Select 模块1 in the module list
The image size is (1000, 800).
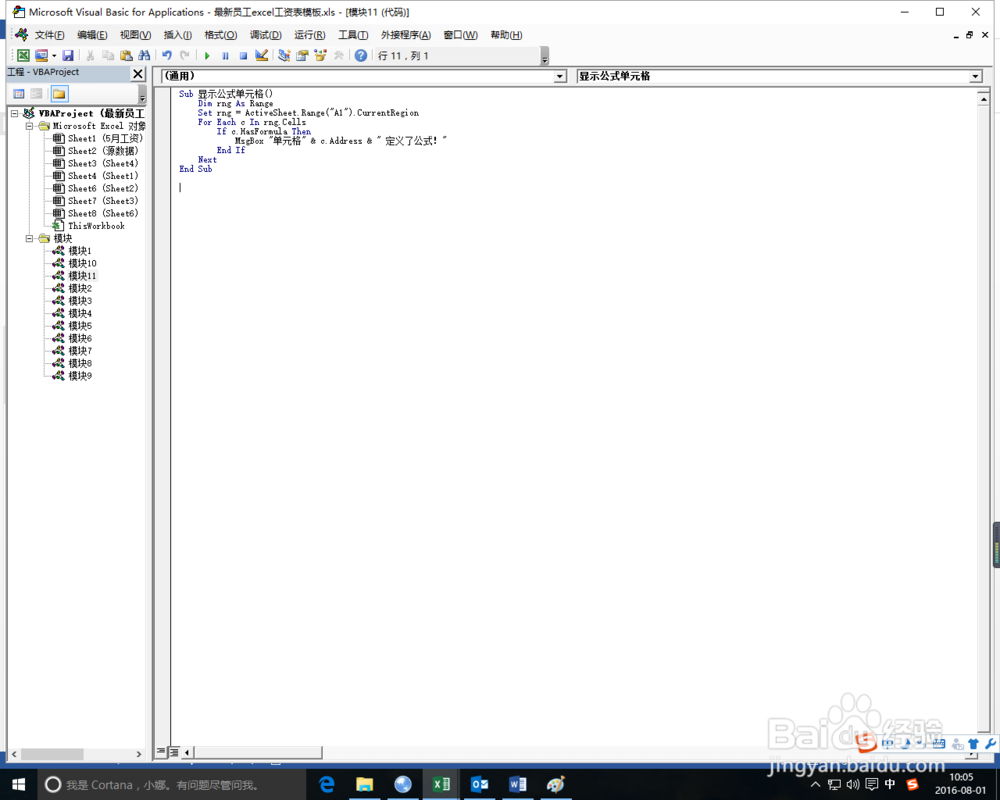pyautogui.click(x=72, y=251)
